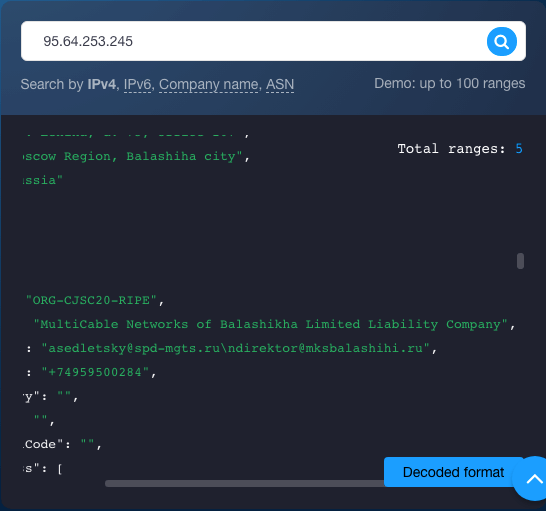Click the "Balashiha city" address text
Screen dimensions: 546x511
(184, 156)
